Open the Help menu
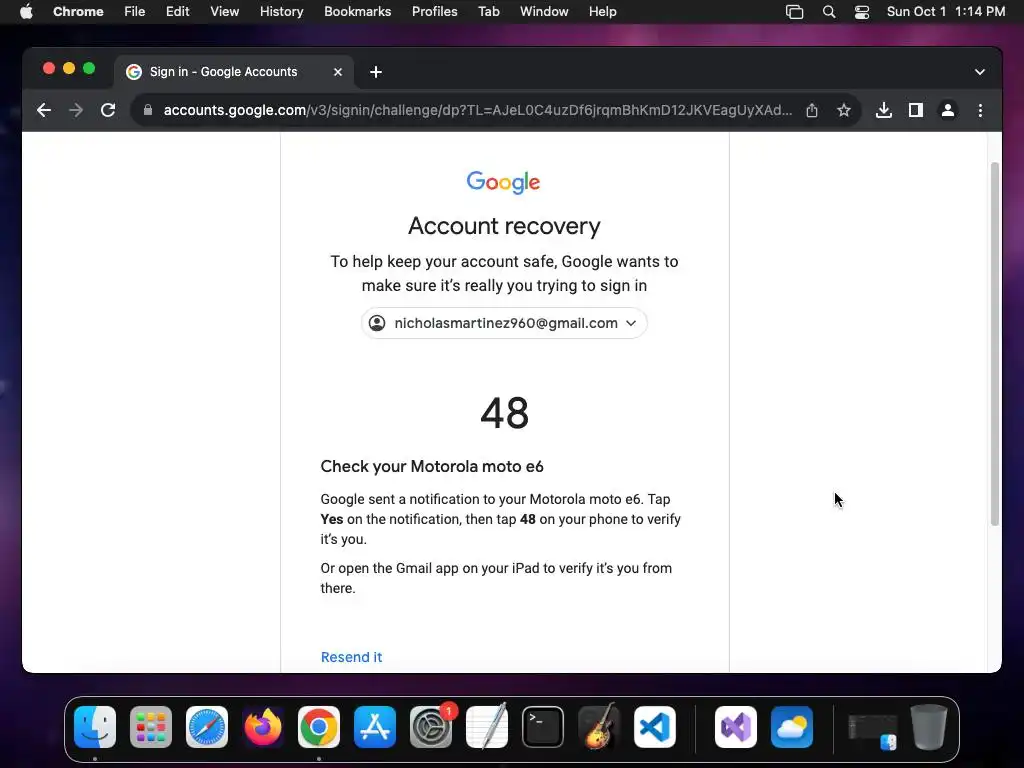The height and width of the screenshot is (768, 1024). click(x=602, y=12)
